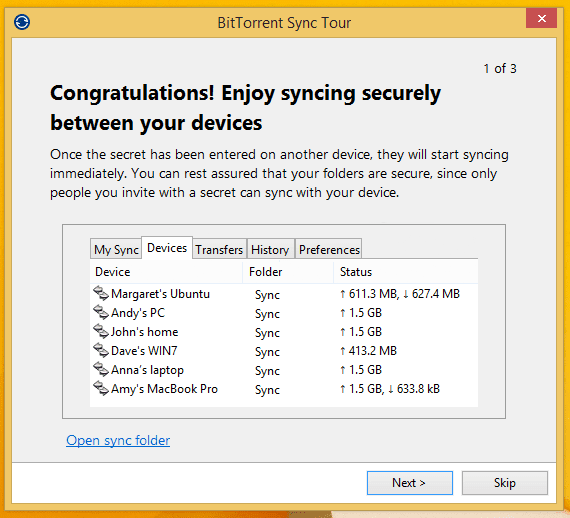Viewport: 570px width, 518px height.
Task: Click status '611.3 MB, 627.4 MB' for Margaret's Ubuntu
Action: pyautogui.click(x=400, y=294)
